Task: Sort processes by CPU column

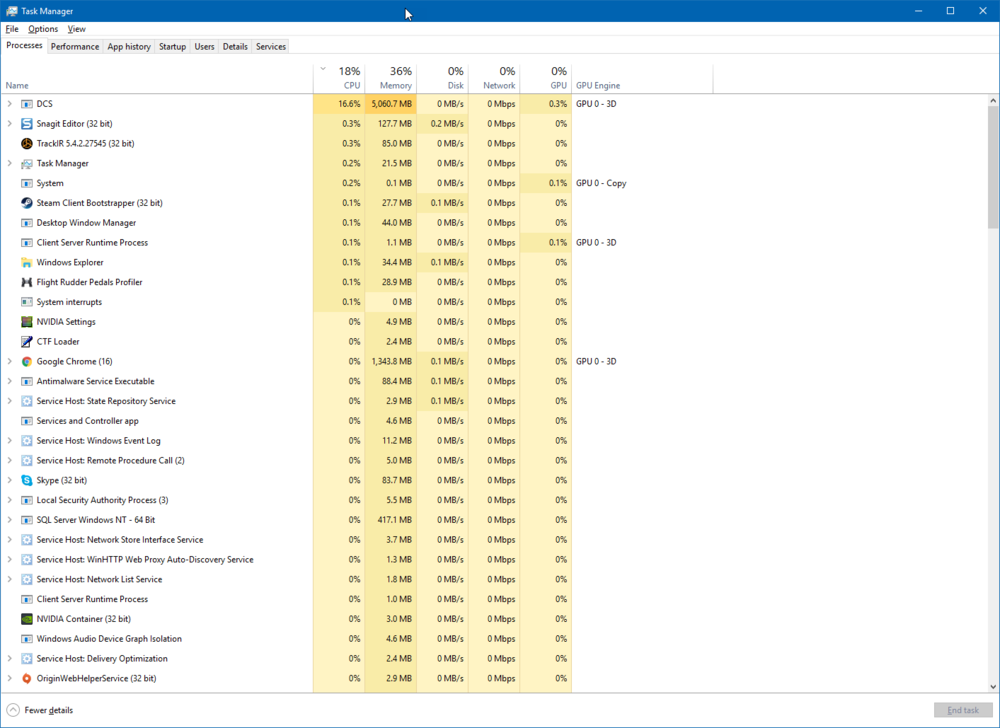Action: pos(339,78)
